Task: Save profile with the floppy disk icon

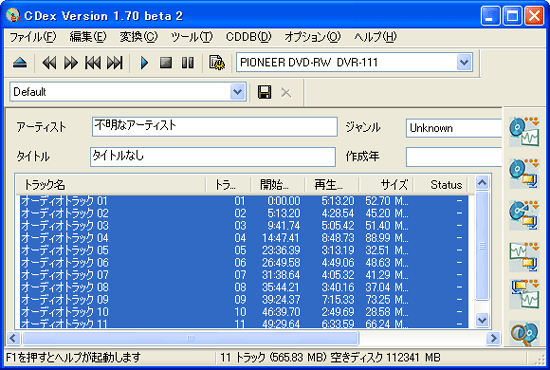Action: (x=264, y=93)
